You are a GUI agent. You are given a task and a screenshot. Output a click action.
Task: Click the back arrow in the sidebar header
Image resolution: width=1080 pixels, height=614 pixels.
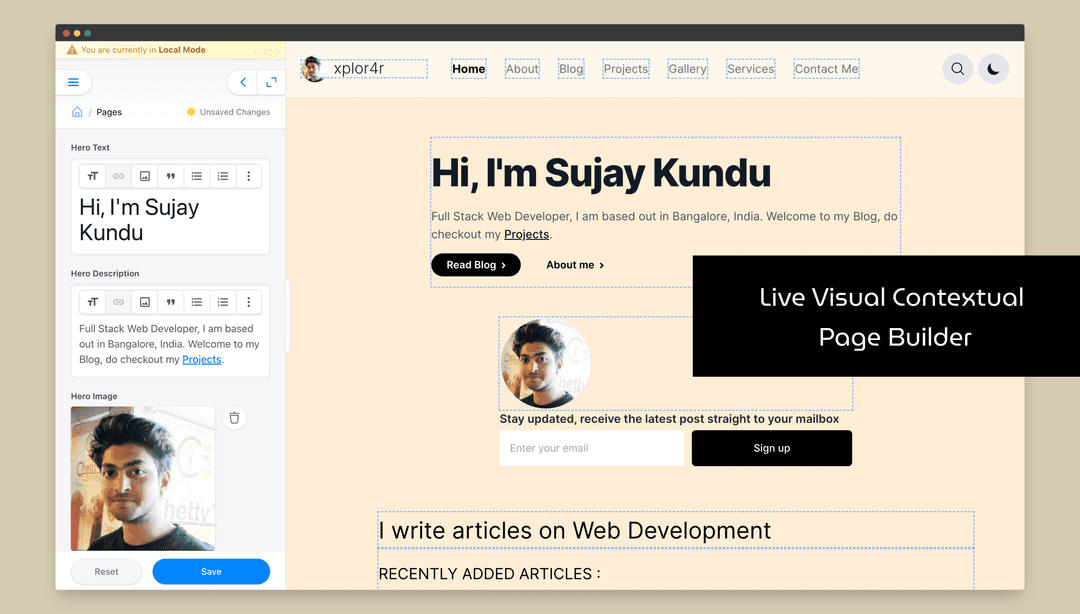tap(243, 83)
